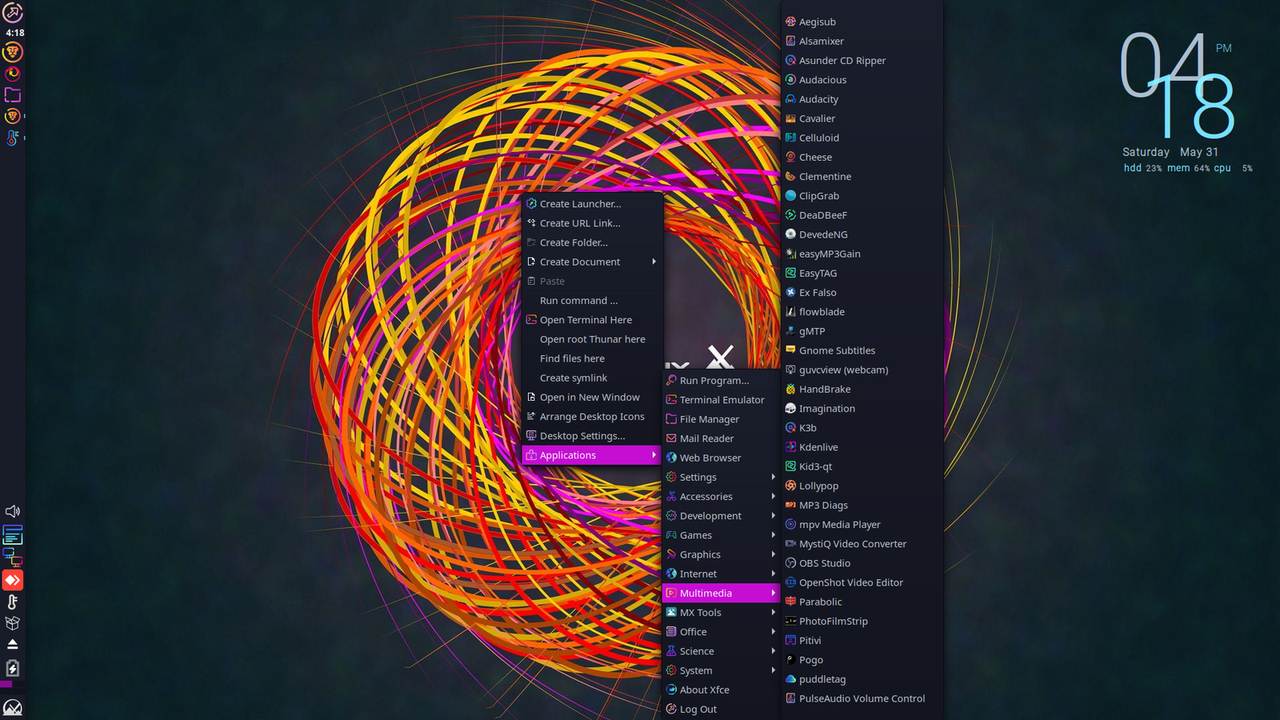Expand the Settings submenu
1280x720 pixels.
pyautogui.click(x=720, y=477)
